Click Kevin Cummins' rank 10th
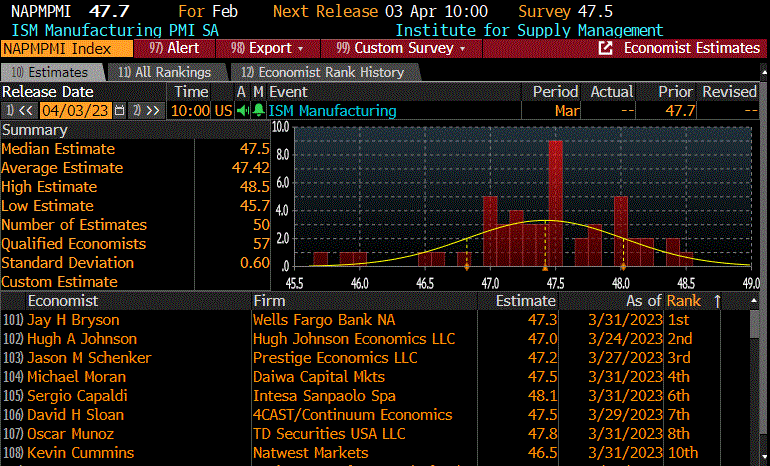Screen dimensions: 770x466 [683, 453]
